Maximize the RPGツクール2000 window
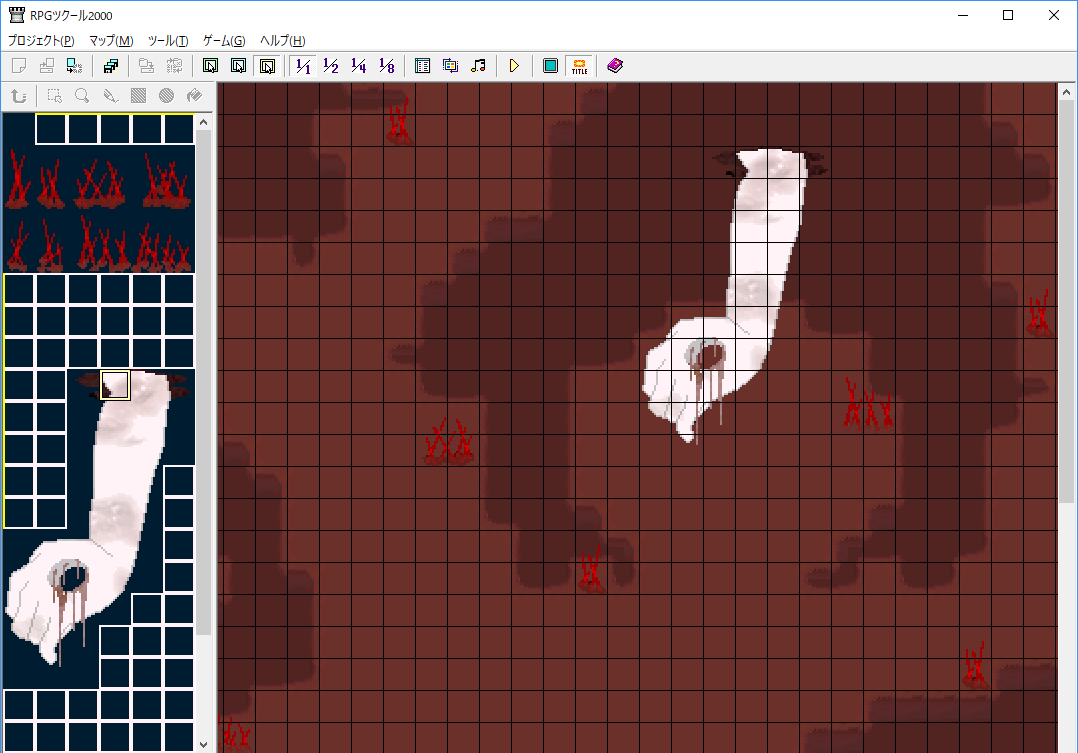 [1008, 15]
